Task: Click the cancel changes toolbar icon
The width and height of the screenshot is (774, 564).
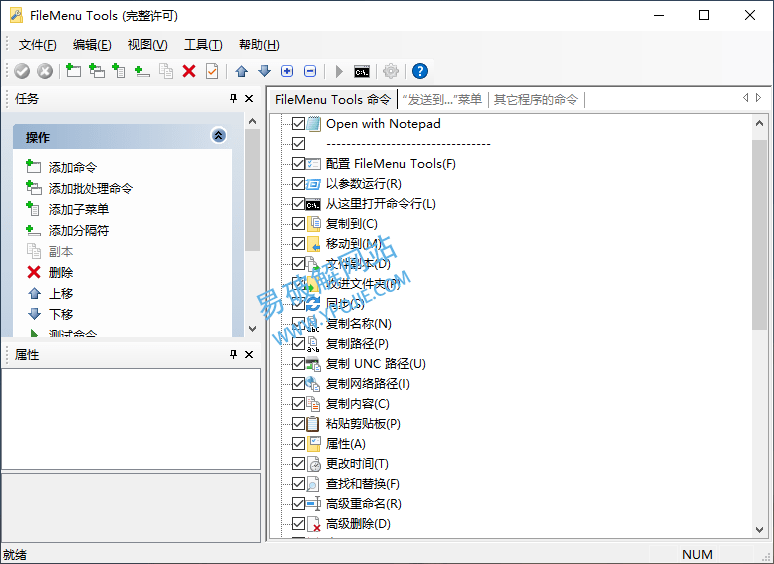Action: click(45, 72)
